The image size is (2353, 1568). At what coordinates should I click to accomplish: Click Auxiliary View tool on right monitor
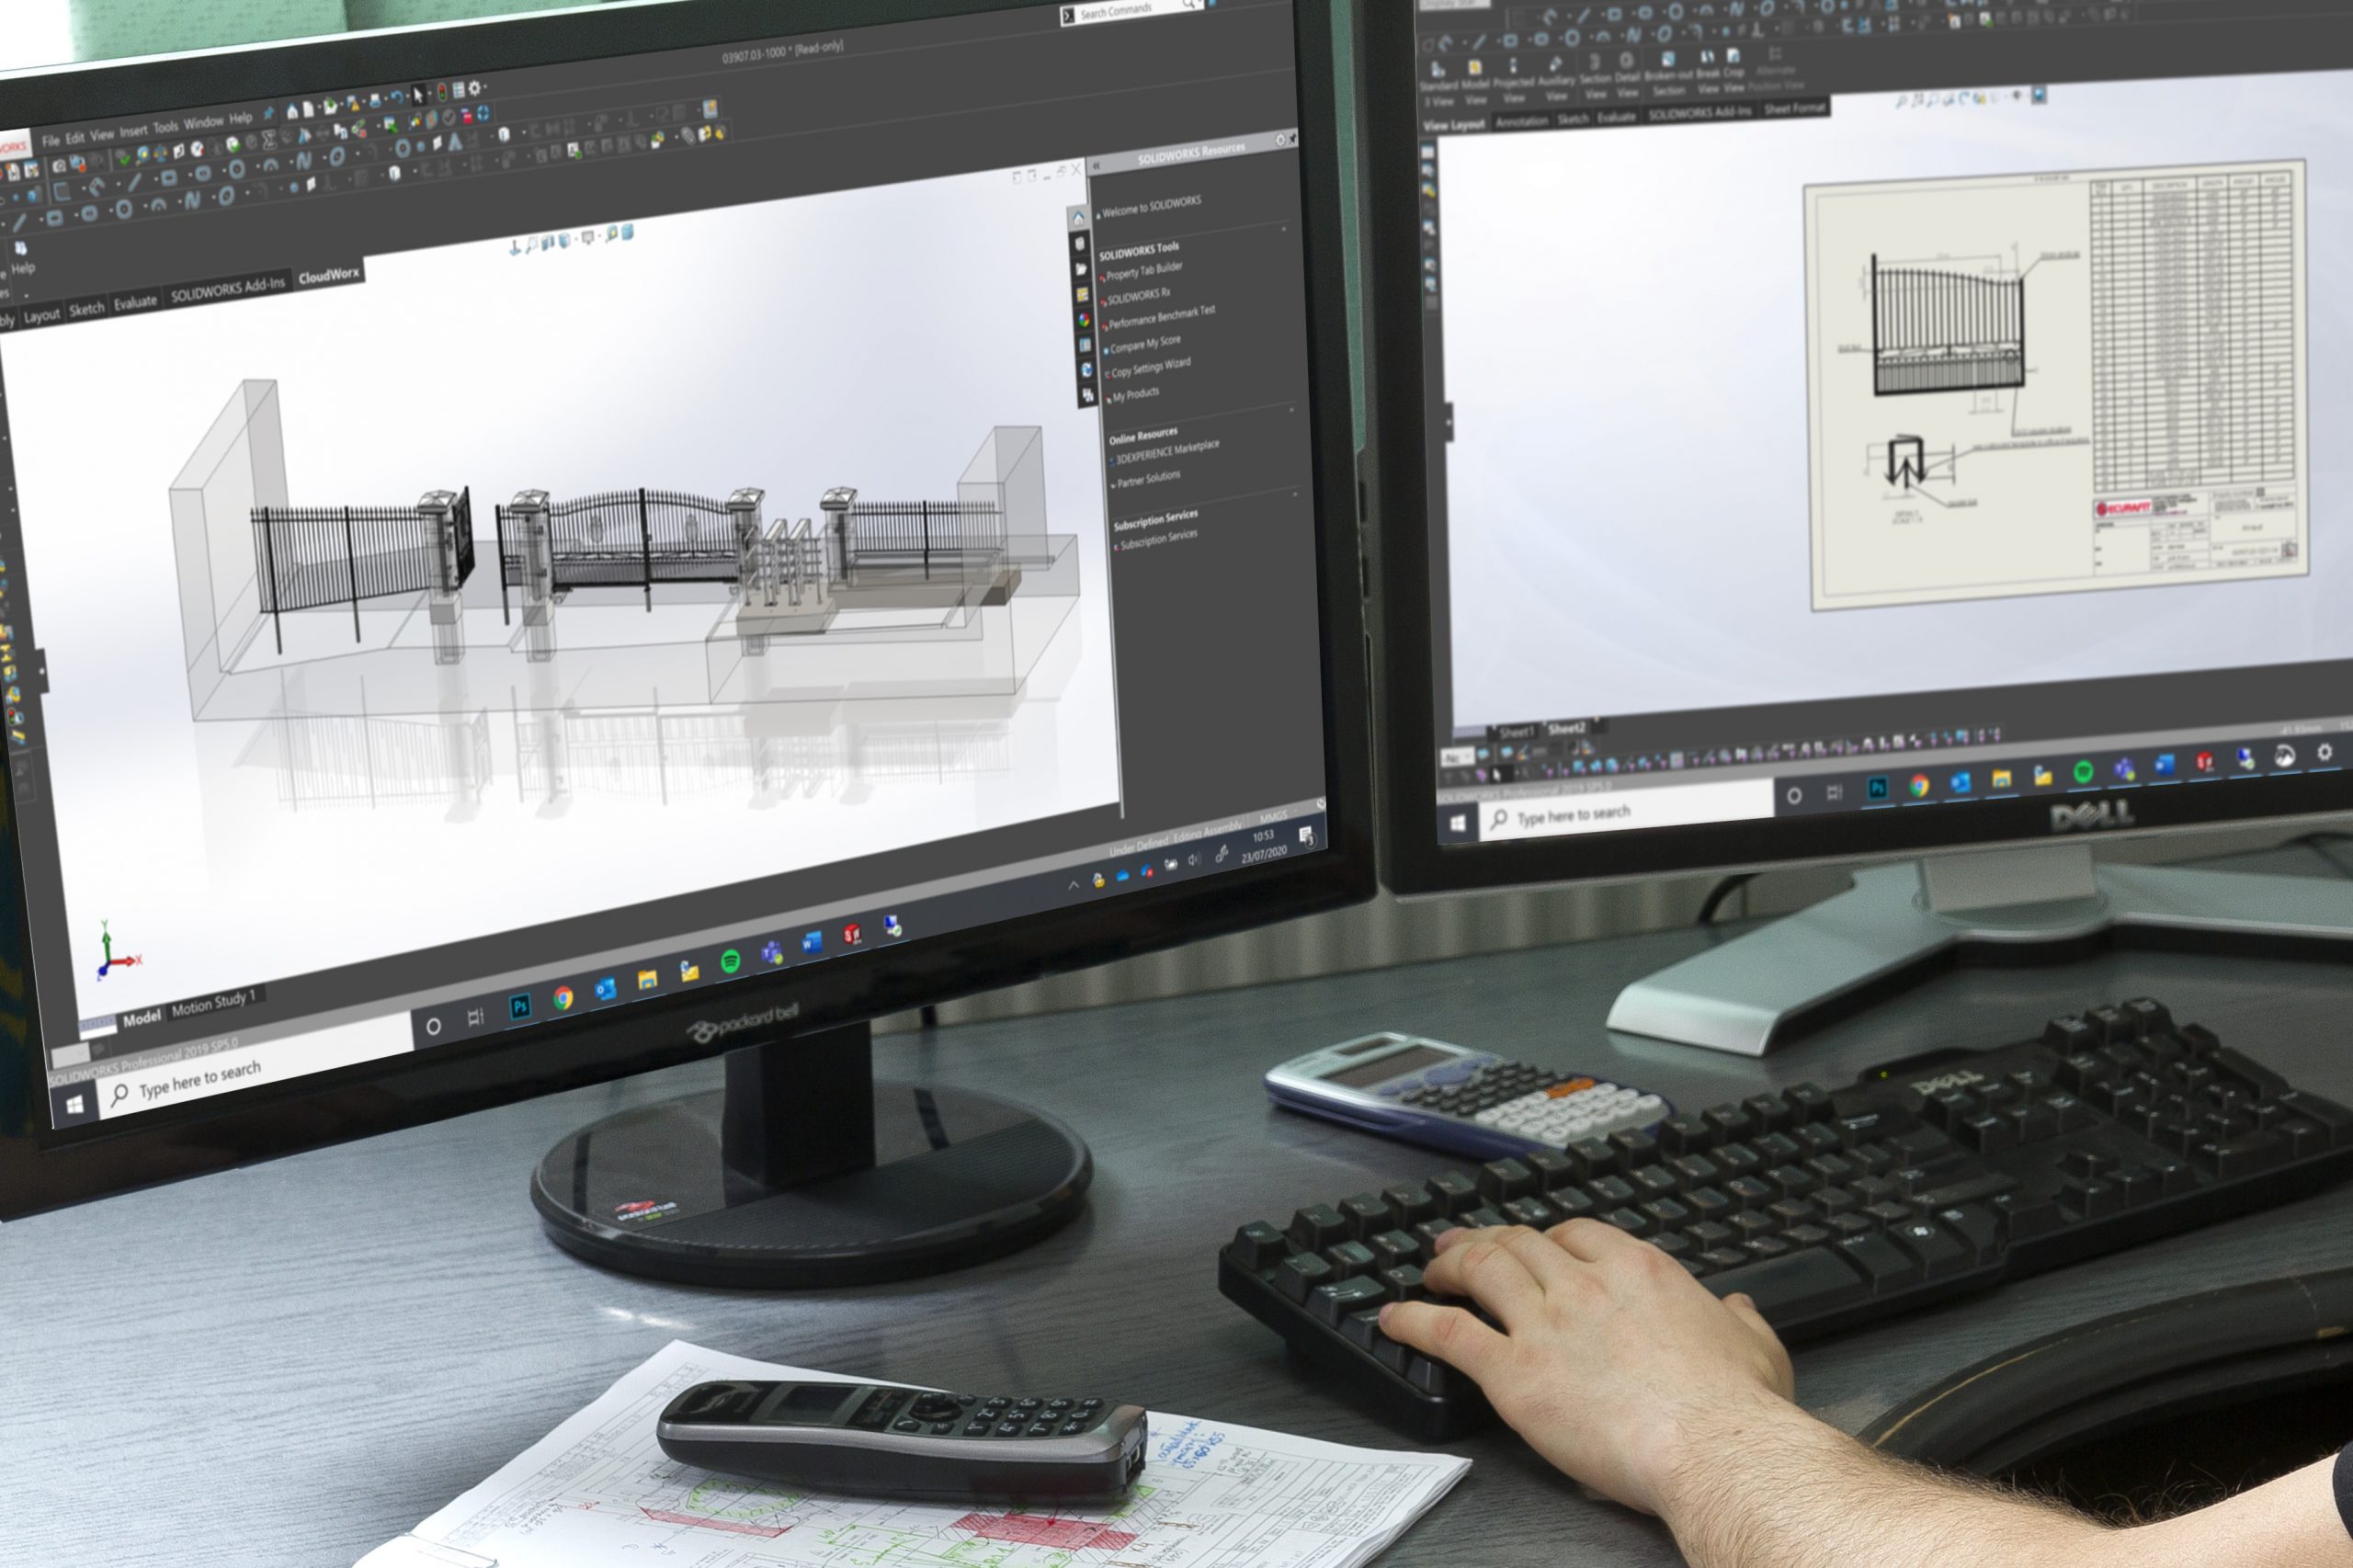1555,79
